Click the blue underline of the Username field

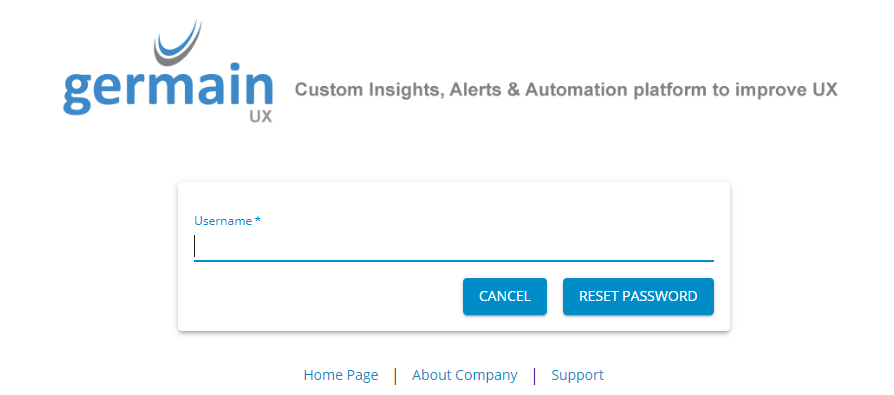pyautogui.click(x=454, y=260)
